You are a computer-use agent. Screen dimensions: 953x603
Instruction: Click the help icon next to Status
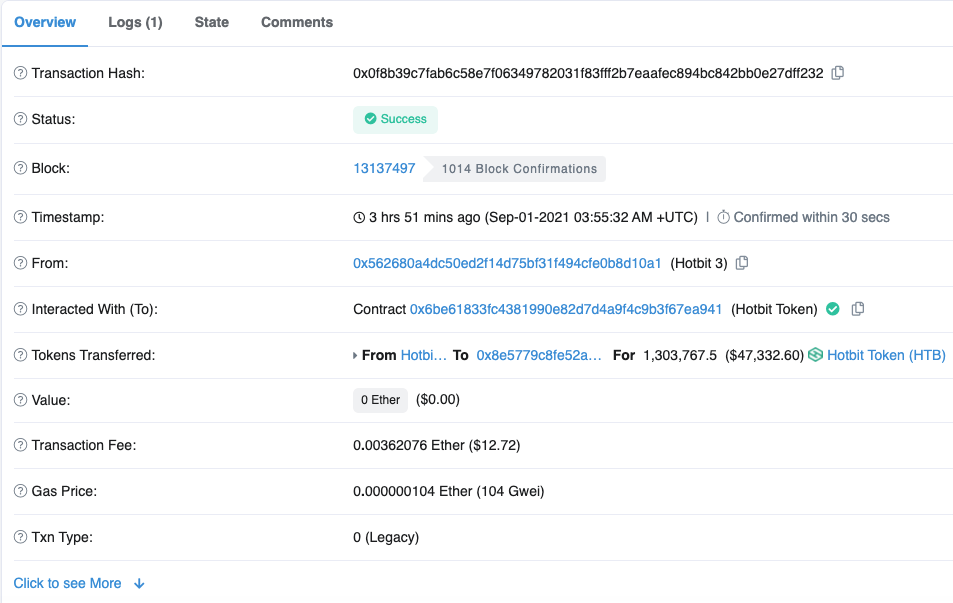point(20,119)
